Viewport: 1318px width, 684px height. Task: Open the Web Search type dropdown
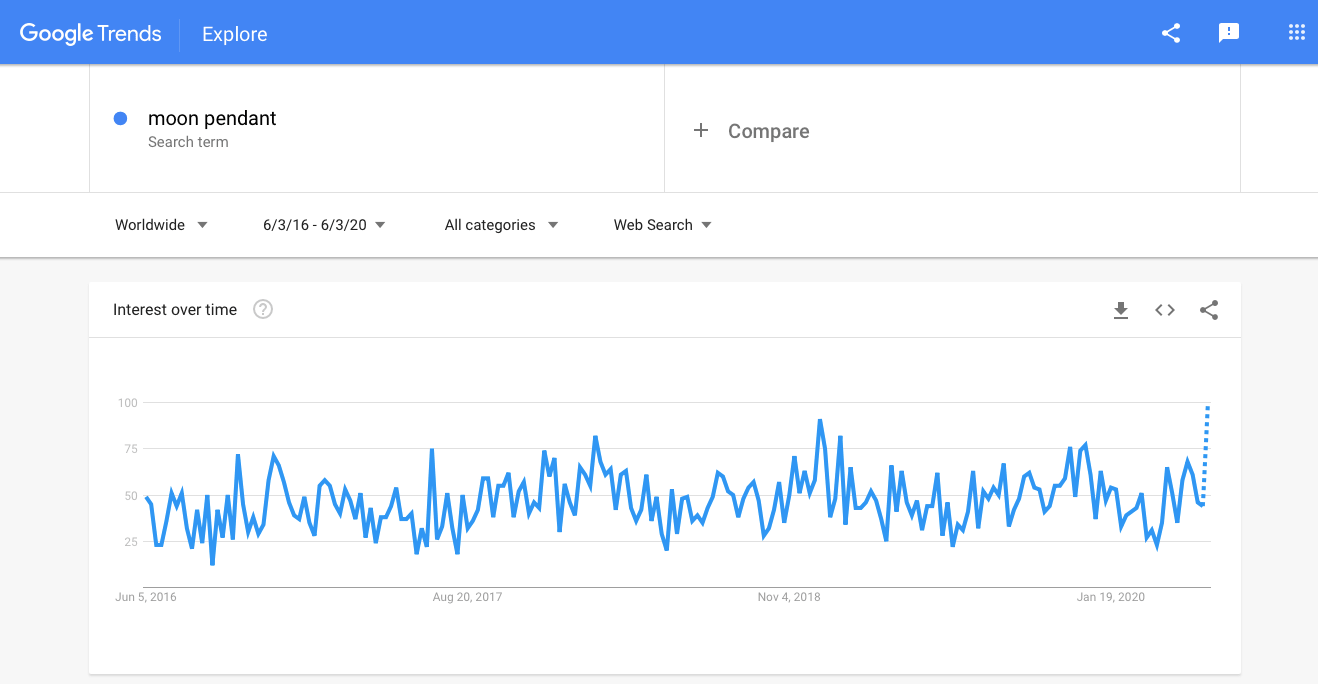click(x=662, y=225)
